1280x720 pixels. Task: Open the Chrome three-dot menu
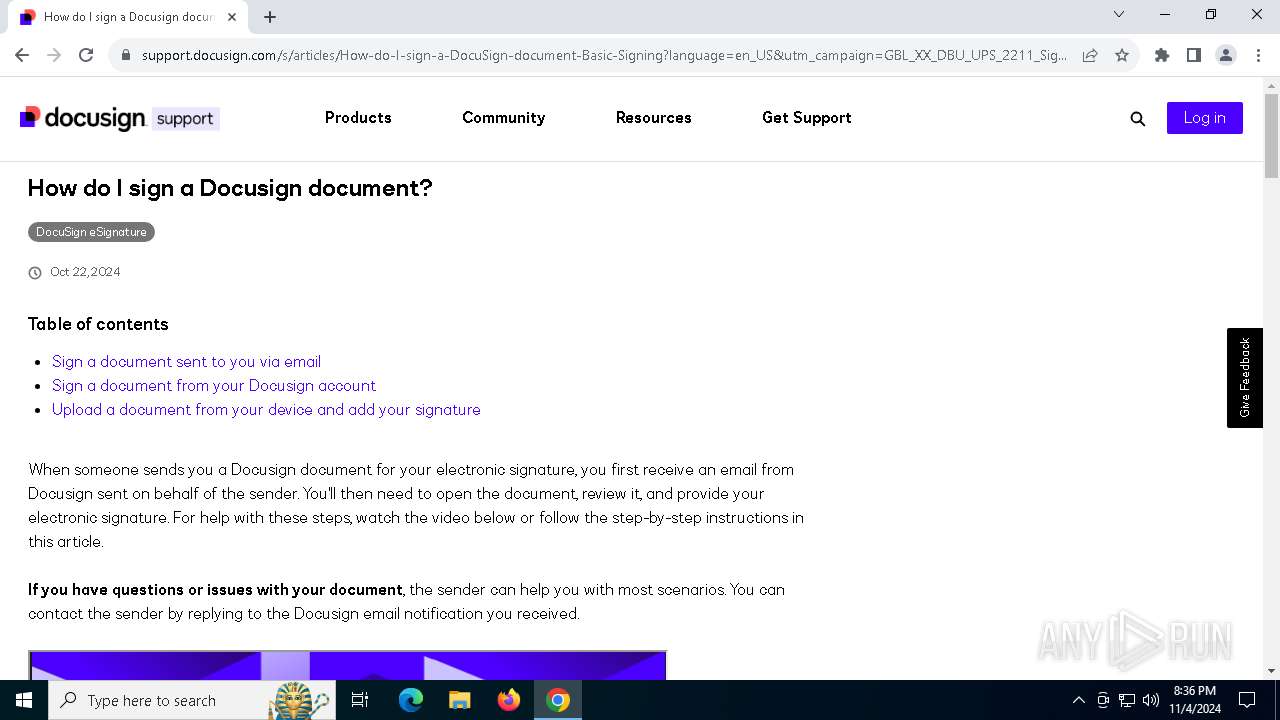(x=1258, y=55)
